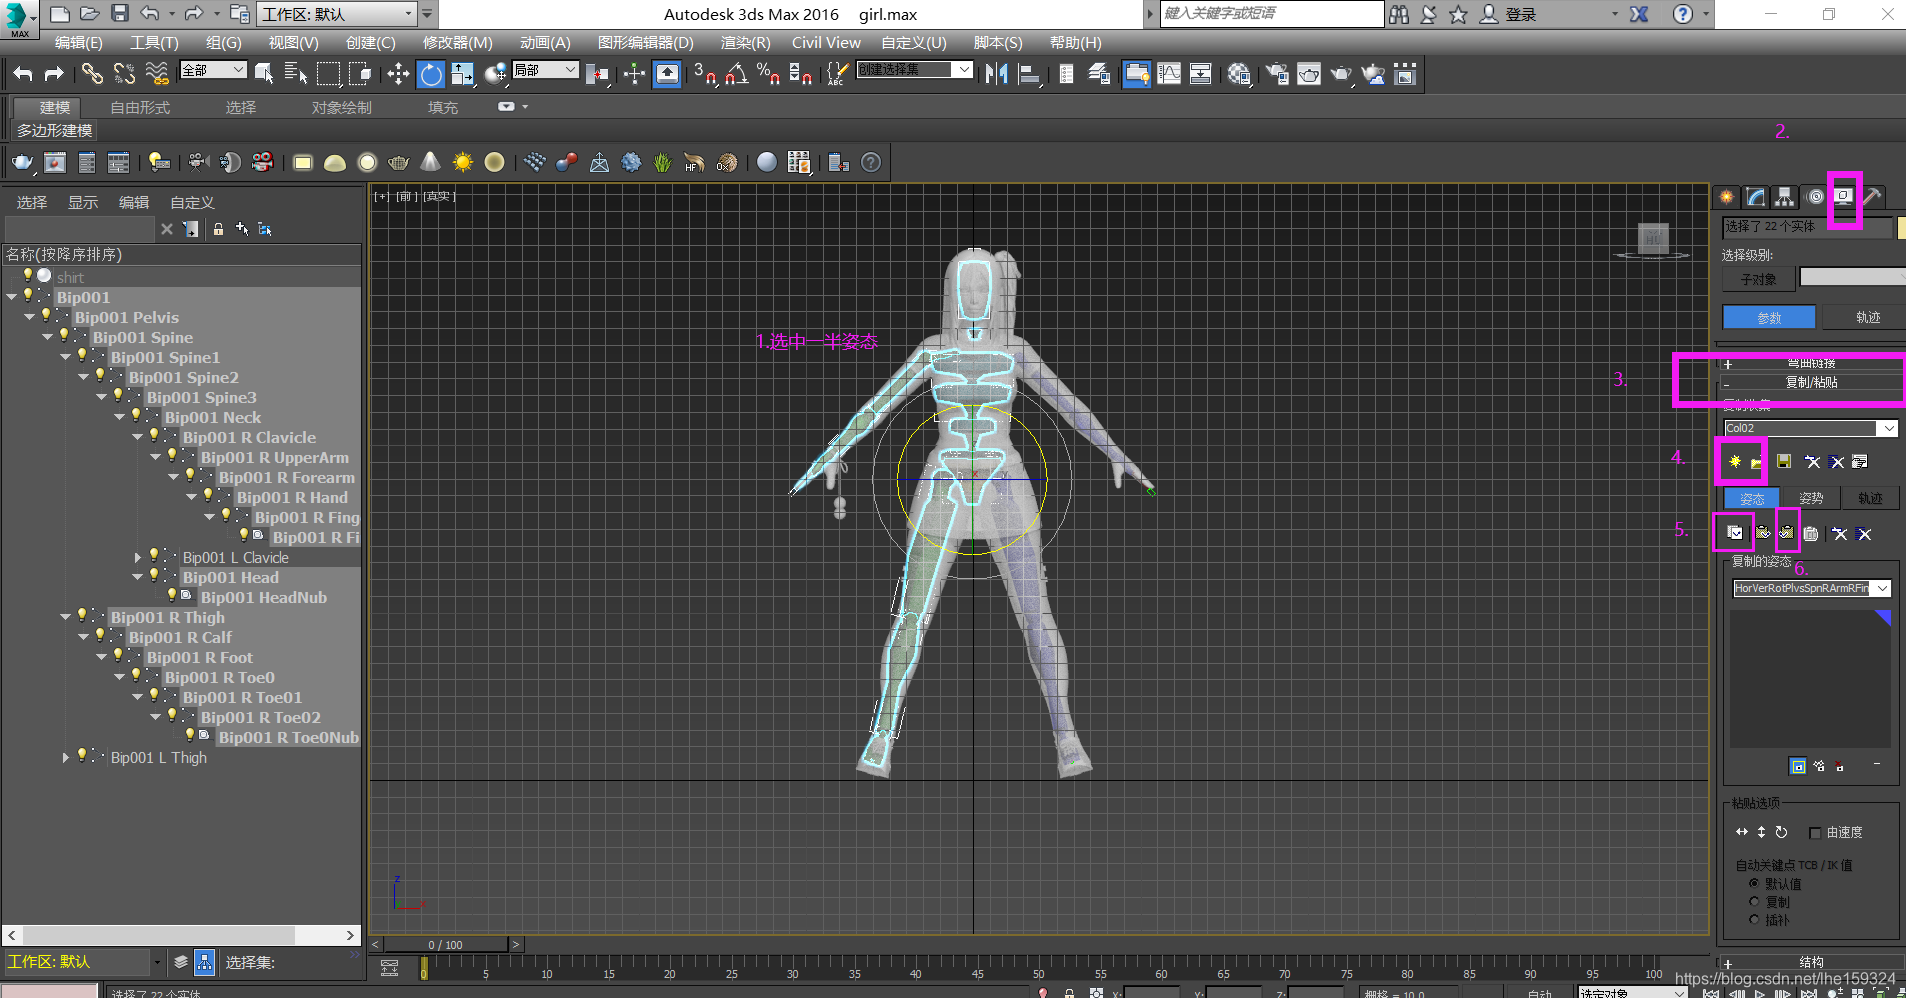The image size is (1906, 998).
Task: Open the Motion panel tab icon
Action: tap(1816, 197)
